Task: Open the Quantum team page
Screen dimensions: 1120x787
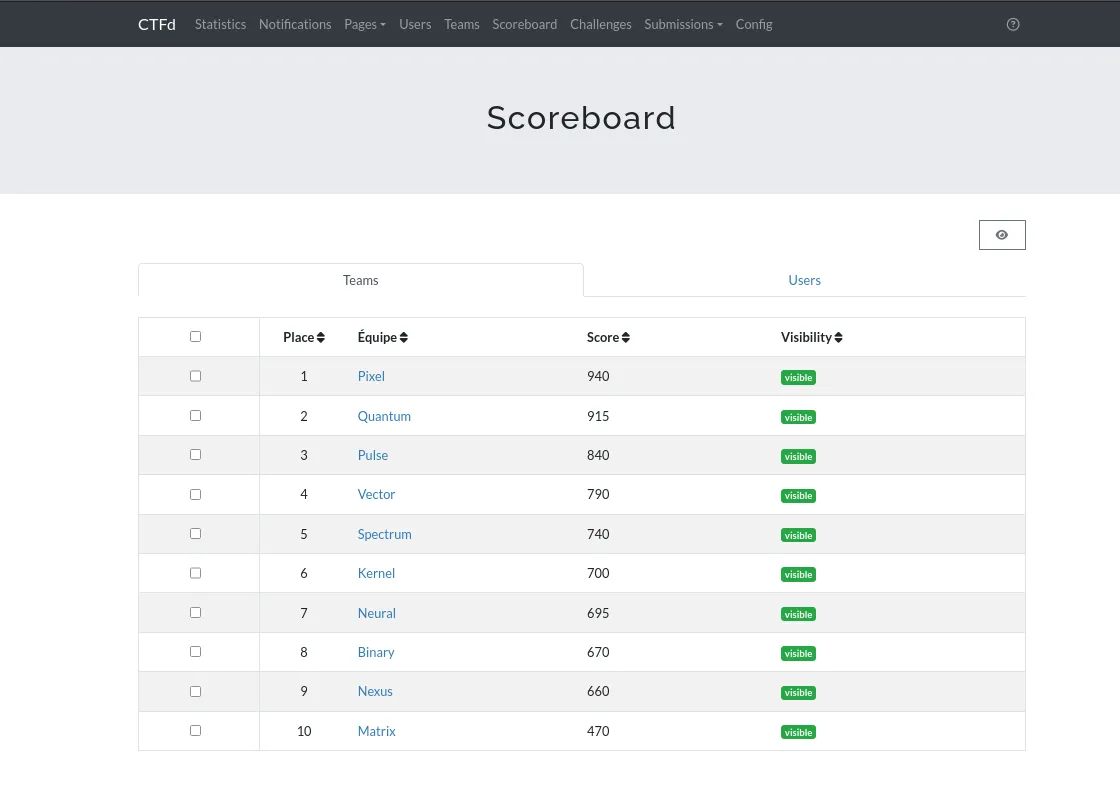Action: pos(384,415)
